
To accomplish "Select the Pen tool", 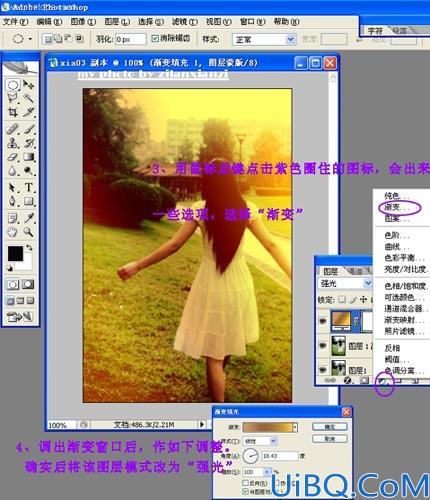I will [13, 201].
